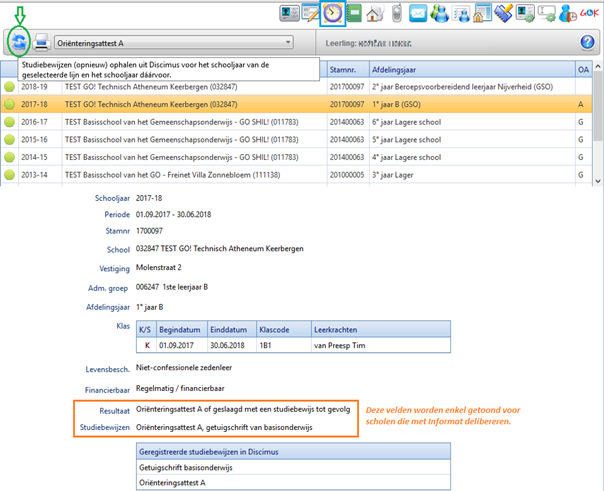Screen dimensions: 604x491
Task: Open the form with pencil edit icon
Action: coord(310,13)
